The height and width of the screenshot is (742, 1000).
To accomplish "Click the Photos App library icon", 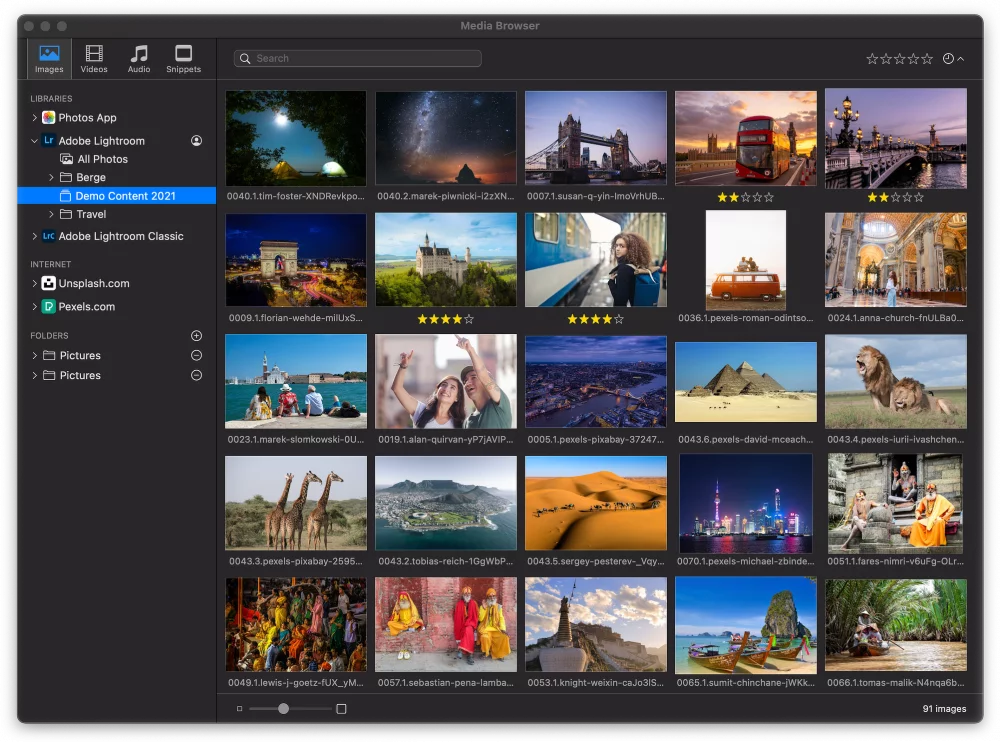I will (48, 118).
